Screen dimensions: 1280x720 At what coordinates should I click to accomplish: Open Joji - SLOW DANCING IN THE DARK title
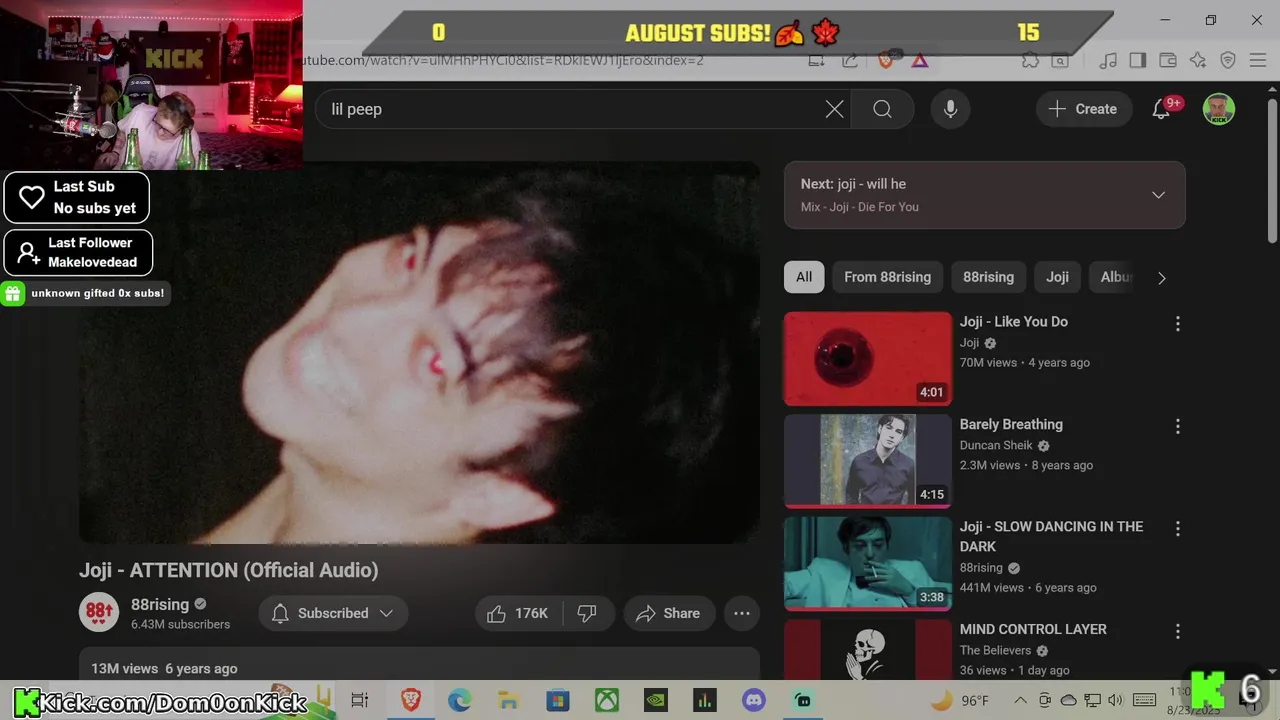point(1051,536)
